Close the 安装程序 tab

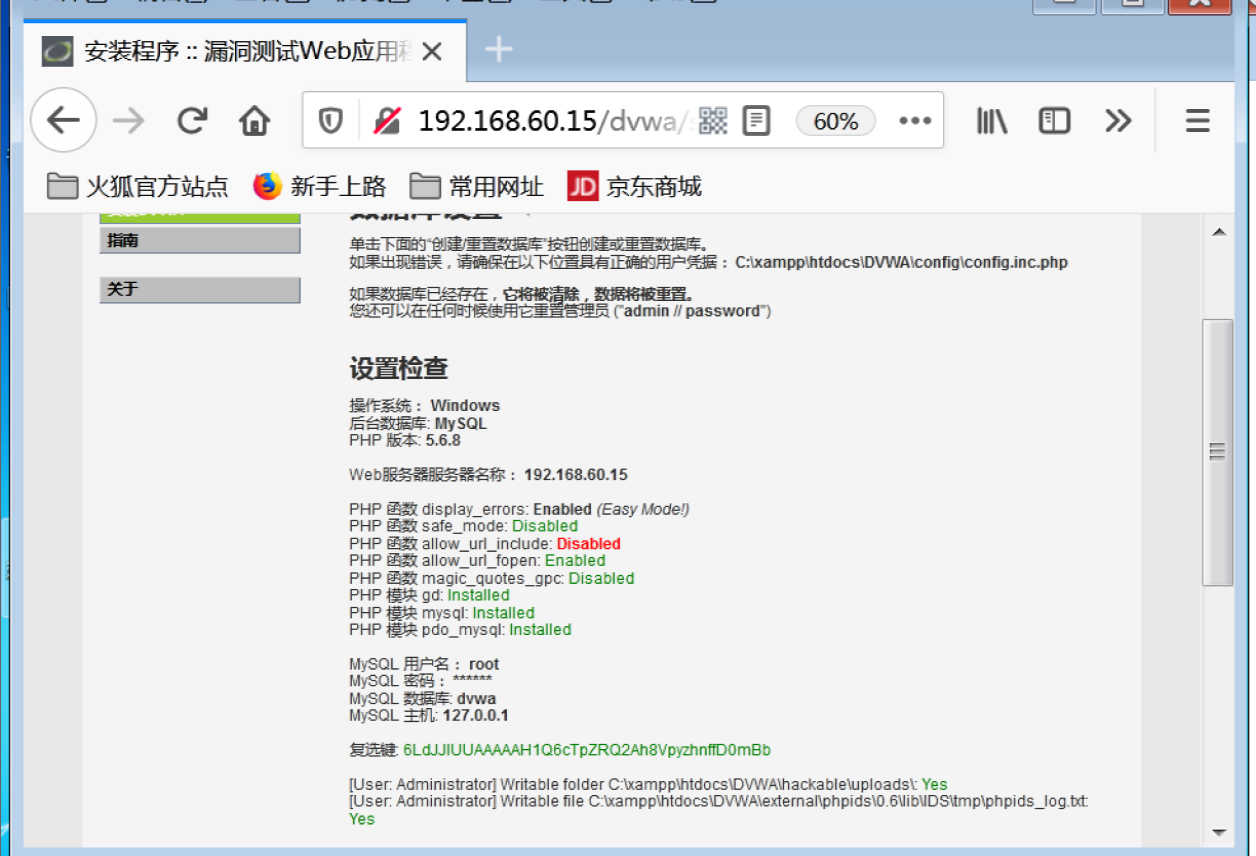[x=432, y=52]
